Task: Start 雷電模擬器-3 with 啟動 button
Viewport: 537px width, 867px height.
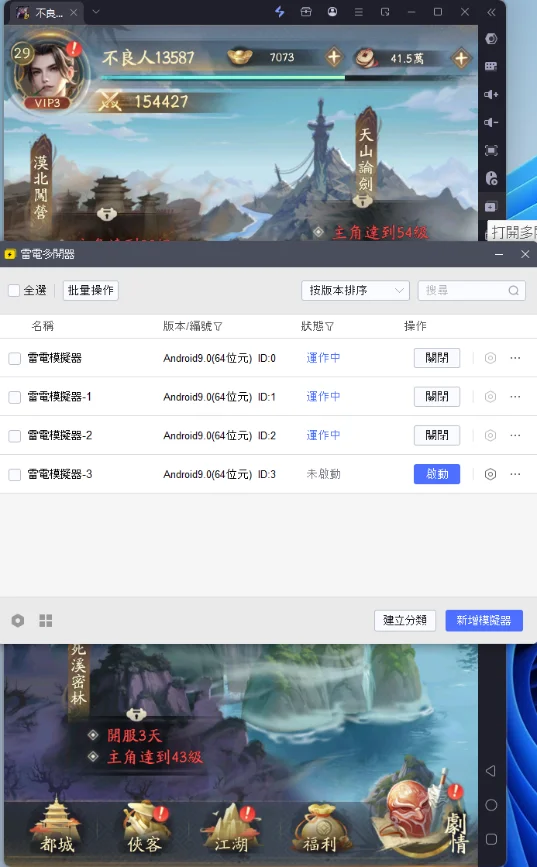Action: [x=437, y=474]
